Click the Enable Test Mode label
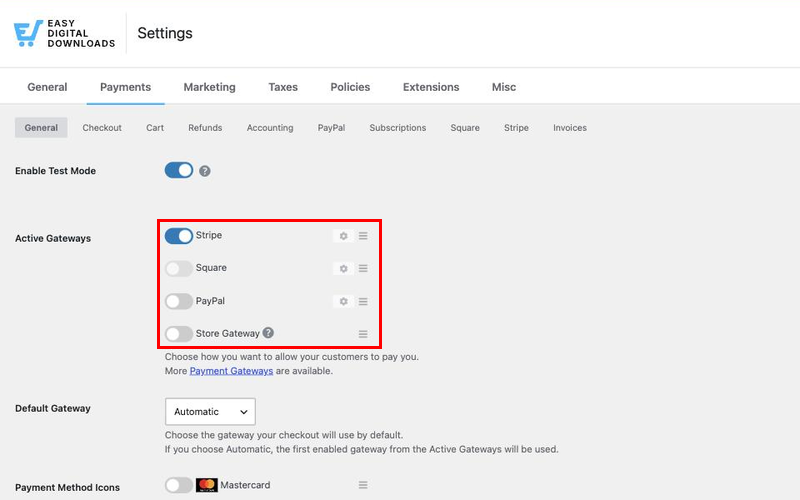Screen dimensions: 800x500 (56, 171)
